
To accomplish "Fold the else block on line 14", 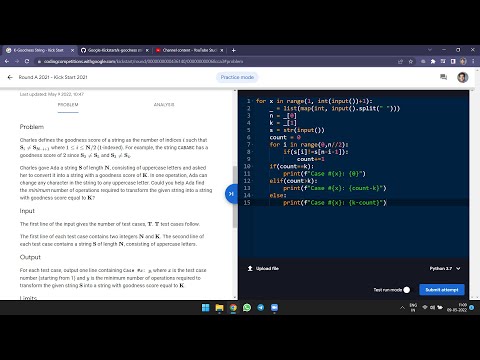I will click(253, 195).
